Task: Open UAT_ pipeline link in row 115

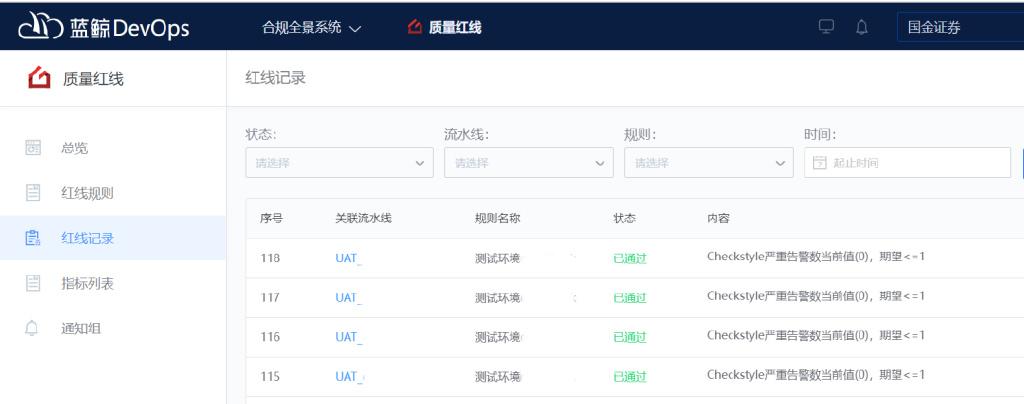Action: 349,377
